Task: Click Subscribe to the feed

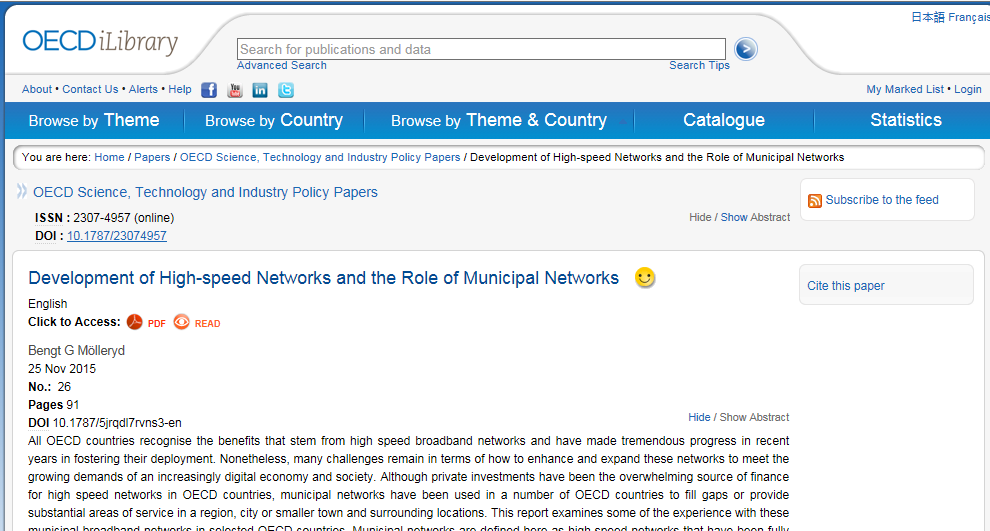Action: pyautogui.click(x=882, y=200)
